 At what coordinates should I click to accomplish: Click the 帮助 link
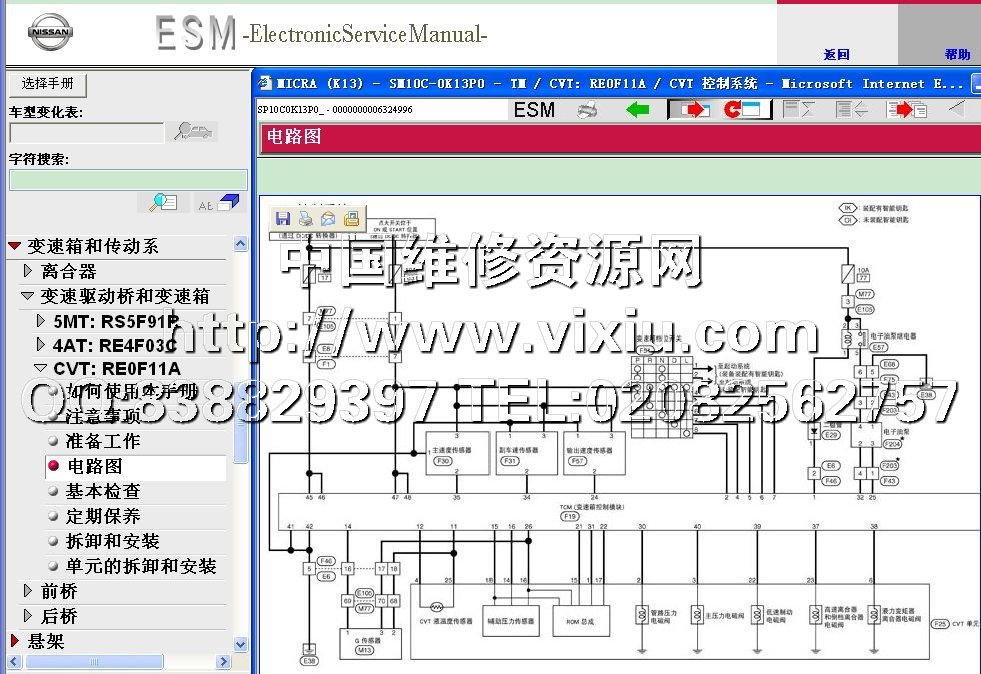(957, 54)
